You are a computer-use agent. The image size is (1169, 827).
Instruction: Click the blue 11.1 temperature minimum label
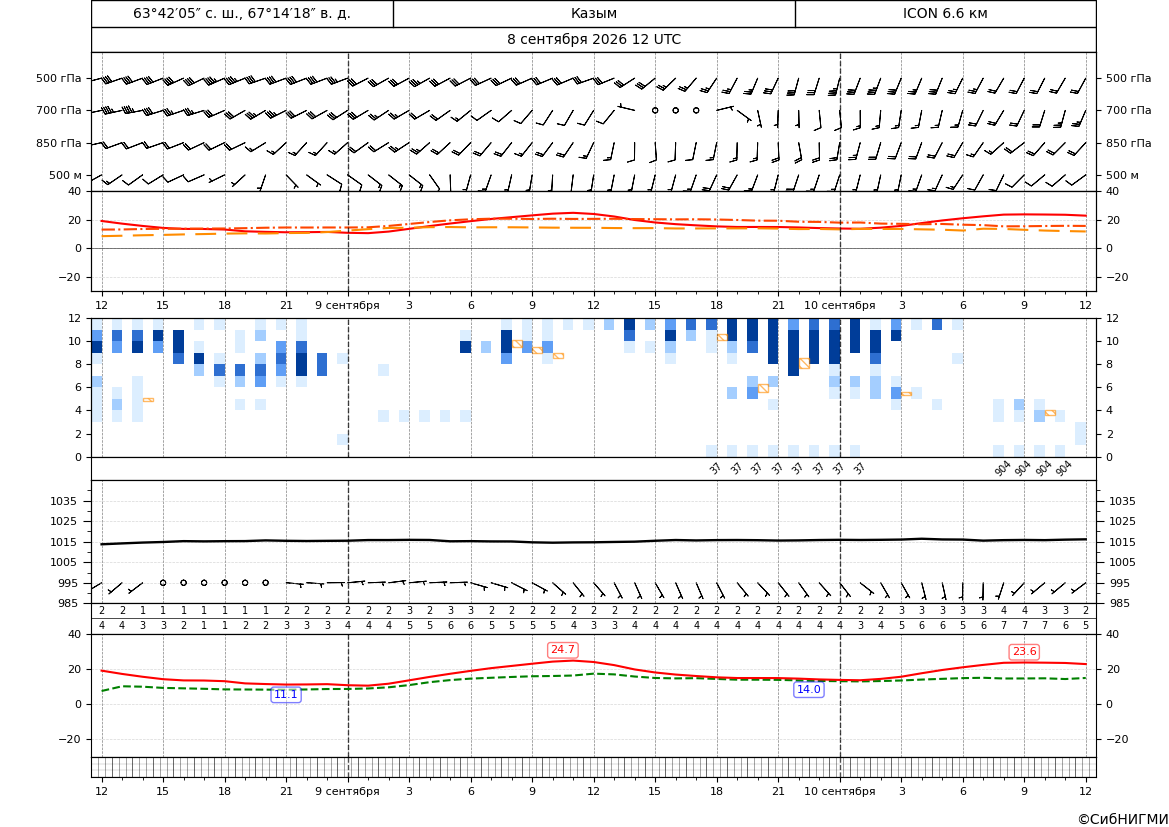286,694
